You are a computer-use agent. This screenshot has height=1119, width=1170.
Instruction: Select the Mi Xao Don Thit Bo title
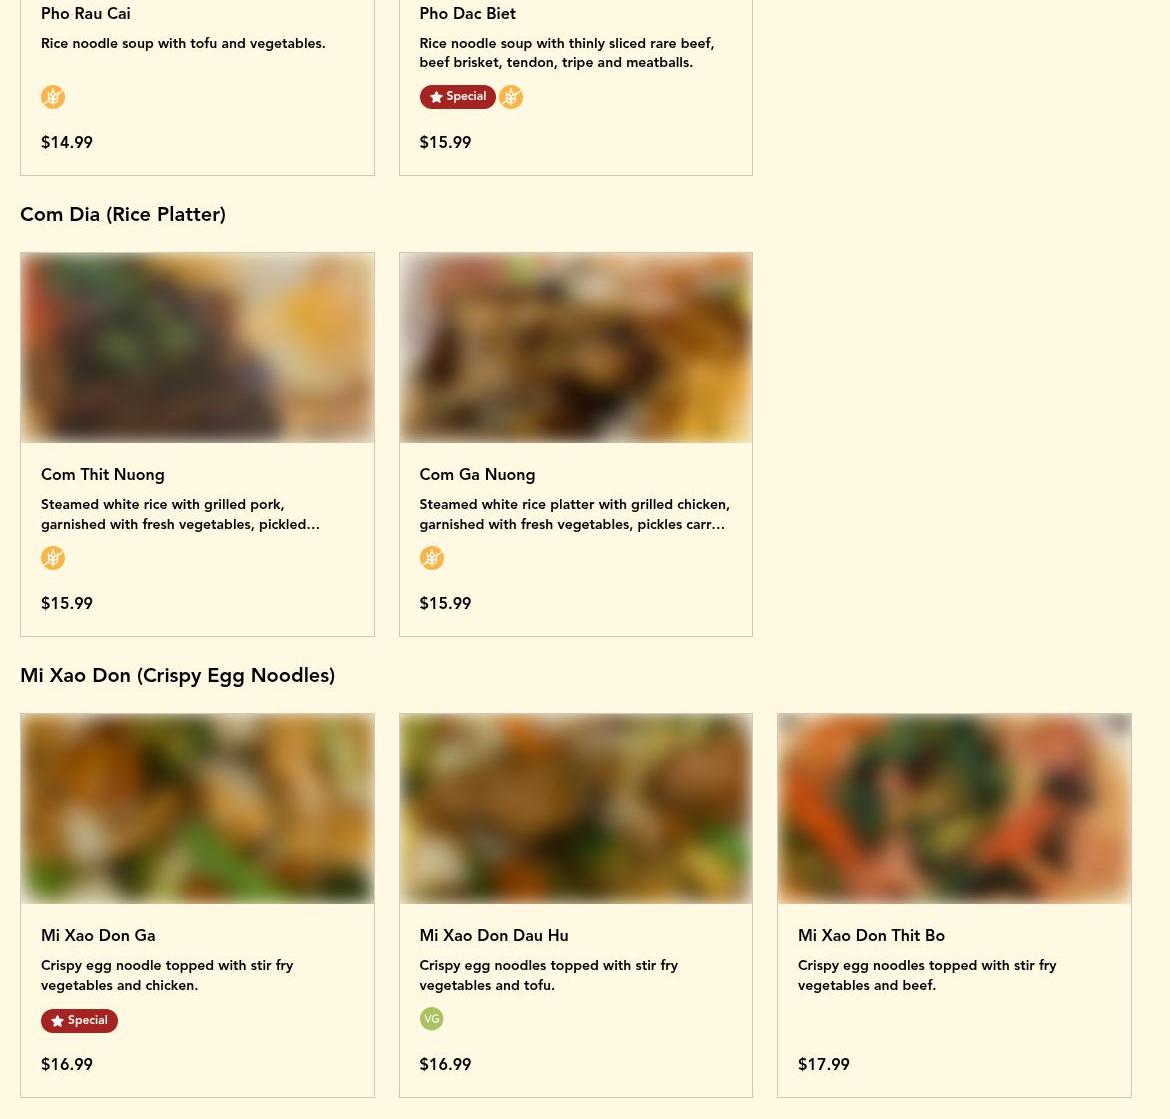coord(871,936)
